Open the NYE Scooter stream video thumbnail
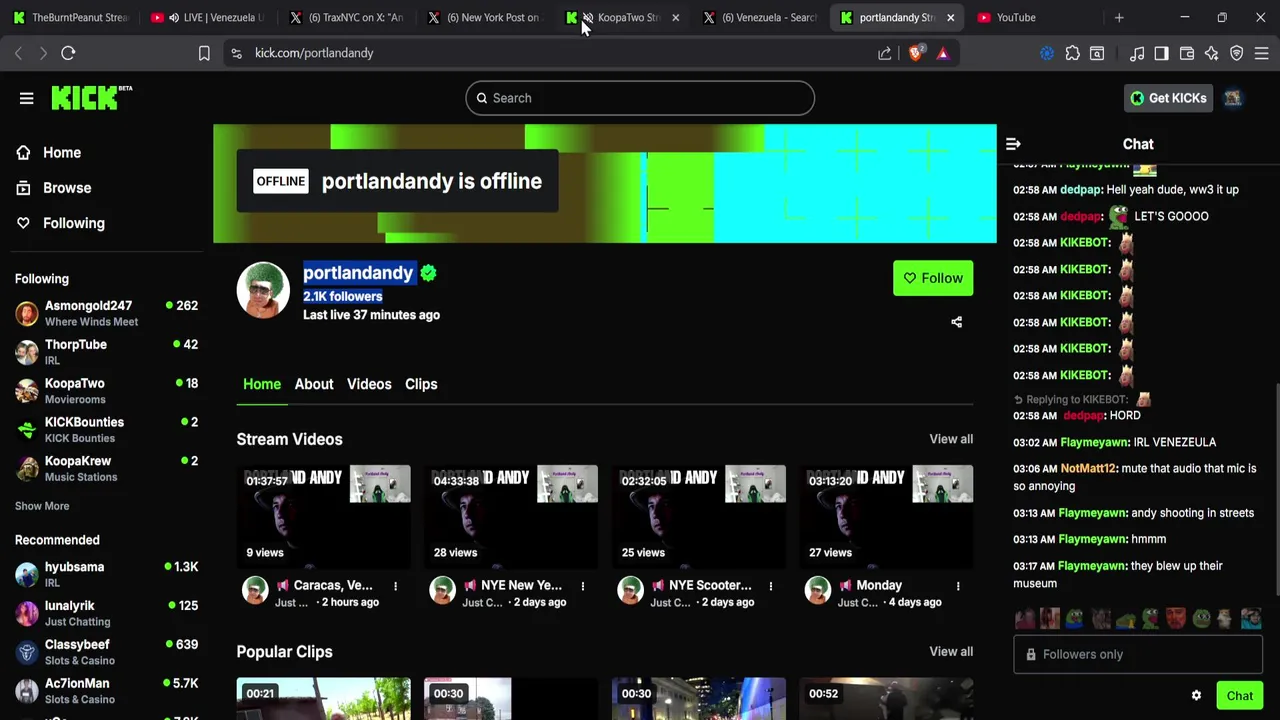Viewport: 1280px width, 720px height. click(698, 516)
